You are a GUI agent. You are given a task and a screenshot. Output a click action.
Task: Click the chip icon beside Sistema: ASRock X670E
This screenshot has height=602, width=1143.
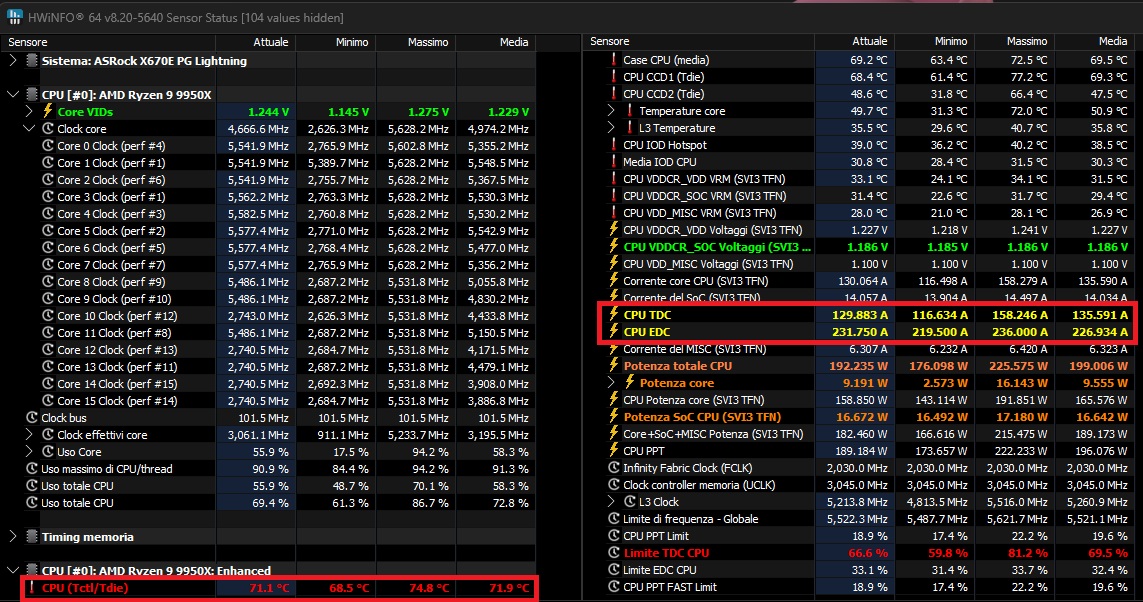click(31, 60)
